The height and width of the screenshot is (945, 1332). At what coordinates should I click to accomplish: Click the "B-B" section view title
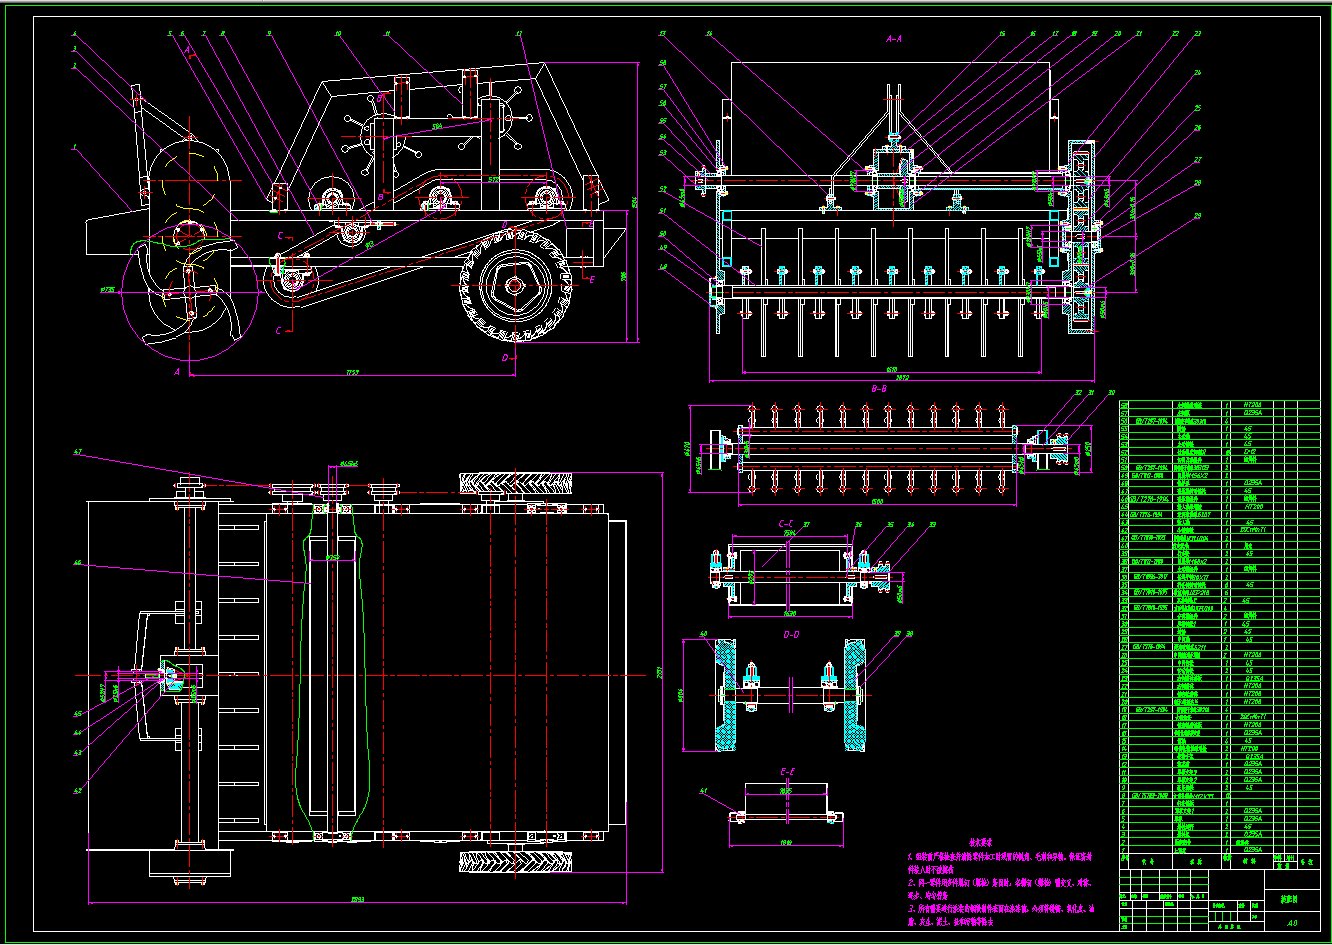[x=880, y=388]
